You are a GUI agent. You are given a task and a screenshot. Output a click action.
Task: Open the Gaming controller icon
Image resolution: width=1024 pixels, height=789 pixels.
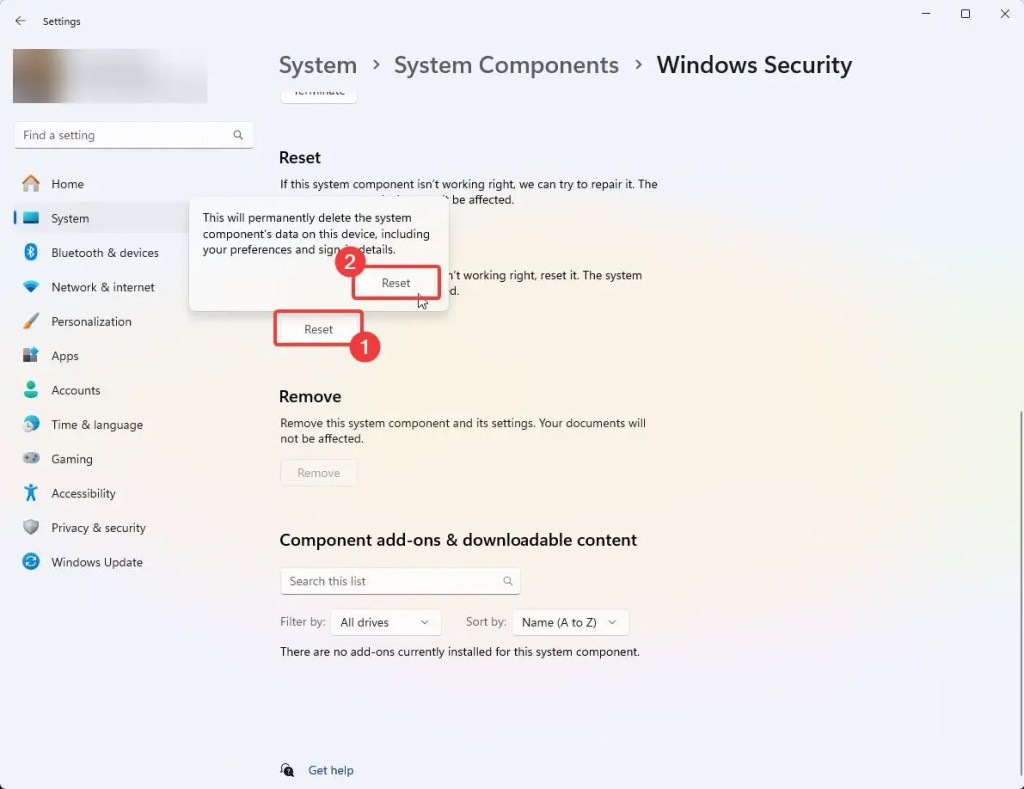click(x=31, y=459)
